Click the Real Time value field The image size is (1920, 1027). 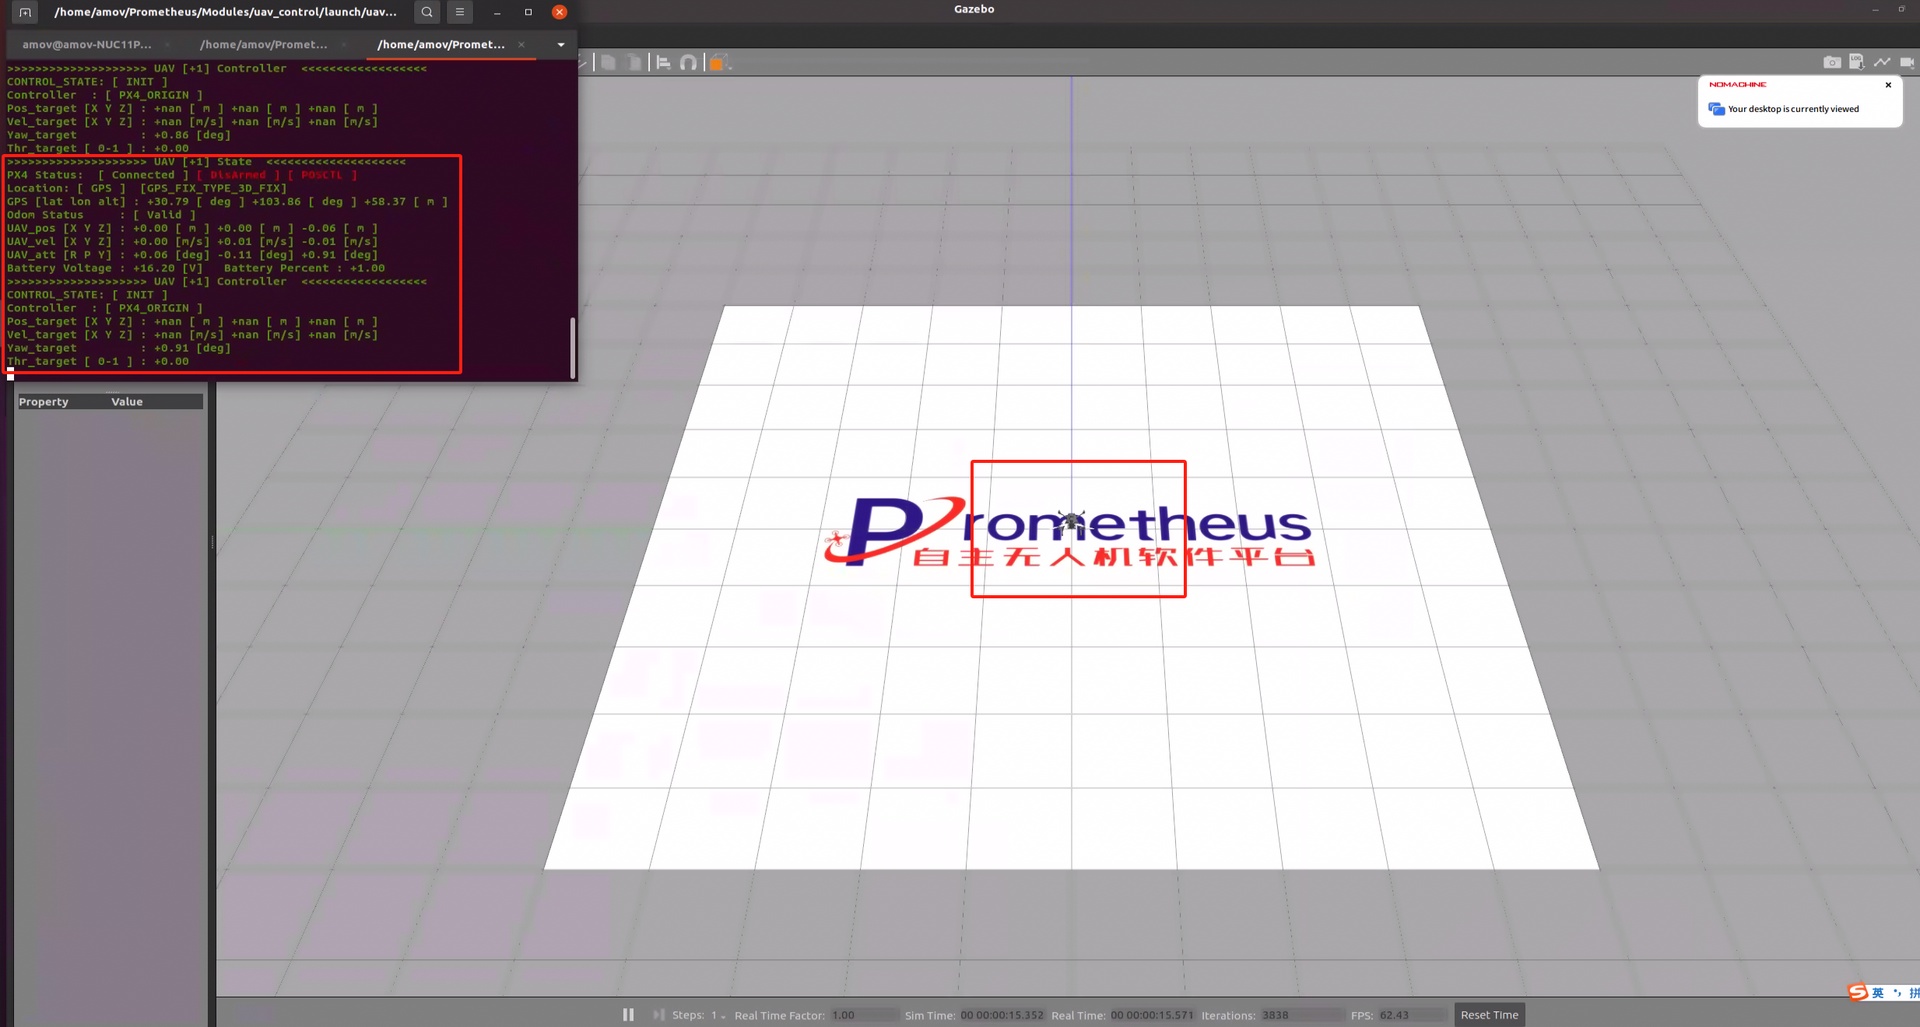click(1152, 1015)
